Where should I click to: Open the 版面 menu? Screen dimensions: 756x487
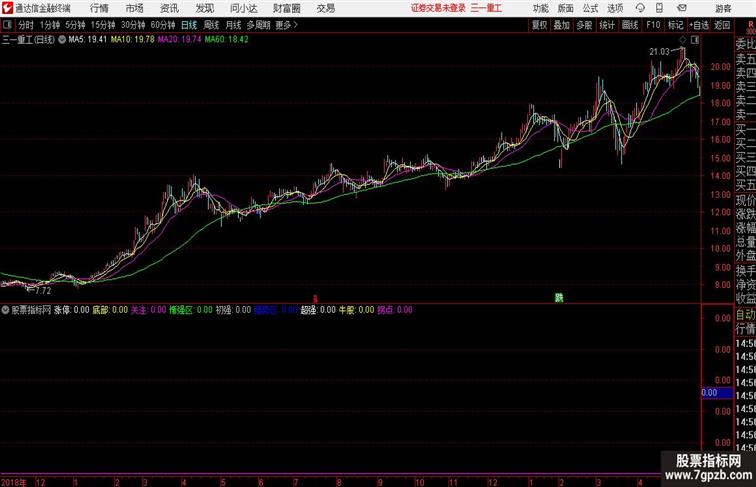coord(566,8)
